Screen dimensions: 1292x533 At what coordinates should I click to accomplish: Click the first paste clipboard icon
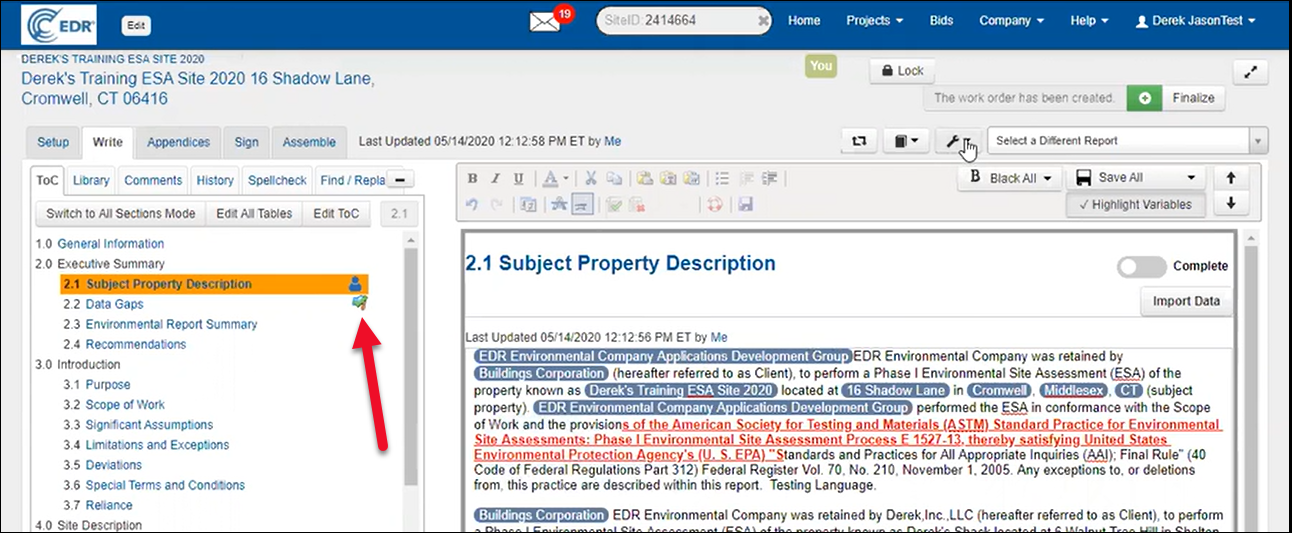644,179
